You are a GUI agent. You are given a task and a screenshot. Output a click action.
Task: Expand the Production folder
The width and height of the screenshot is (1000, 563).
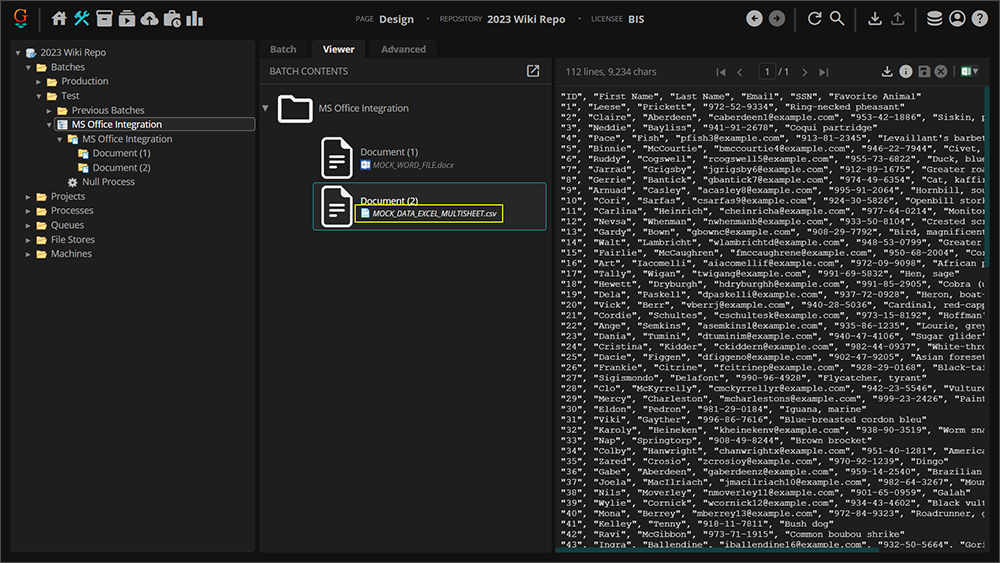[x=40, y=82]
